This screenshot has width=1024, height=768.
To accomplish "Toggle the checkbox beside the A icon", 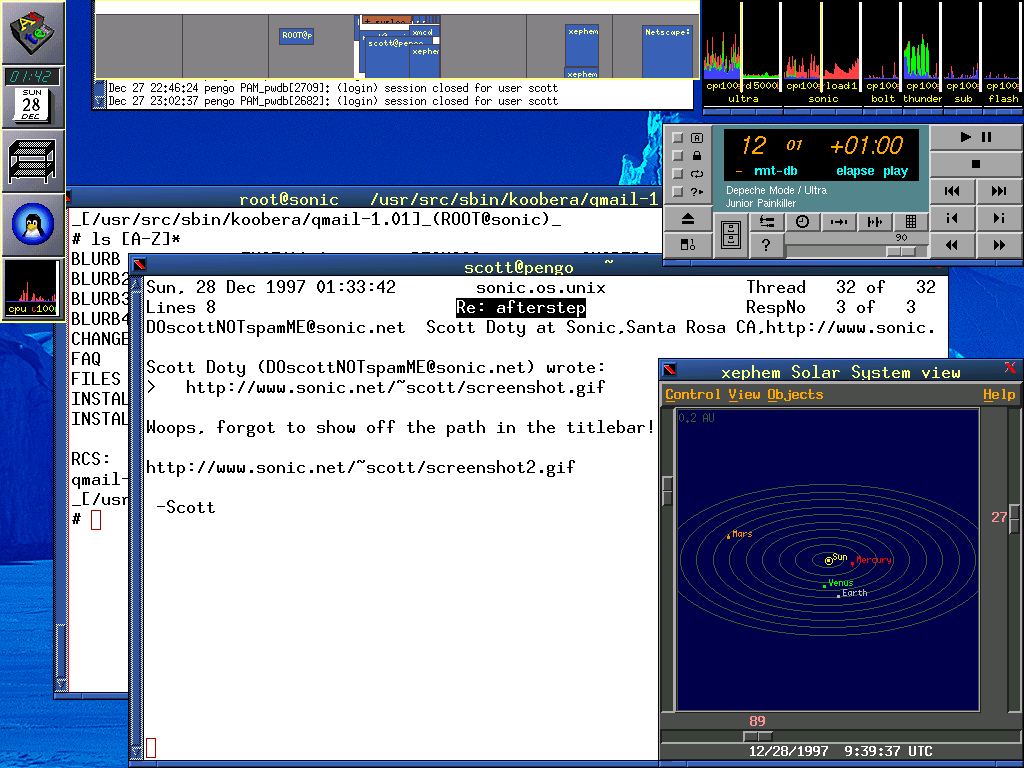I will coord(678,138).
